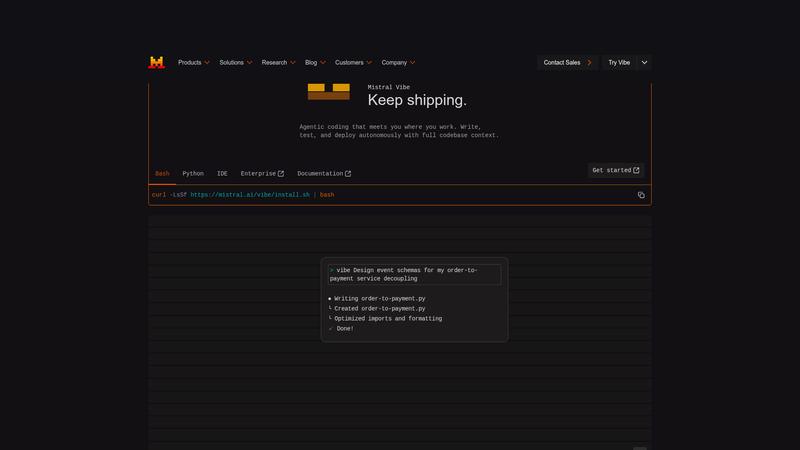The width and height of the screenshot is (800, 450).
Task: Expand the Blog chevron
Action: [322, 63]
